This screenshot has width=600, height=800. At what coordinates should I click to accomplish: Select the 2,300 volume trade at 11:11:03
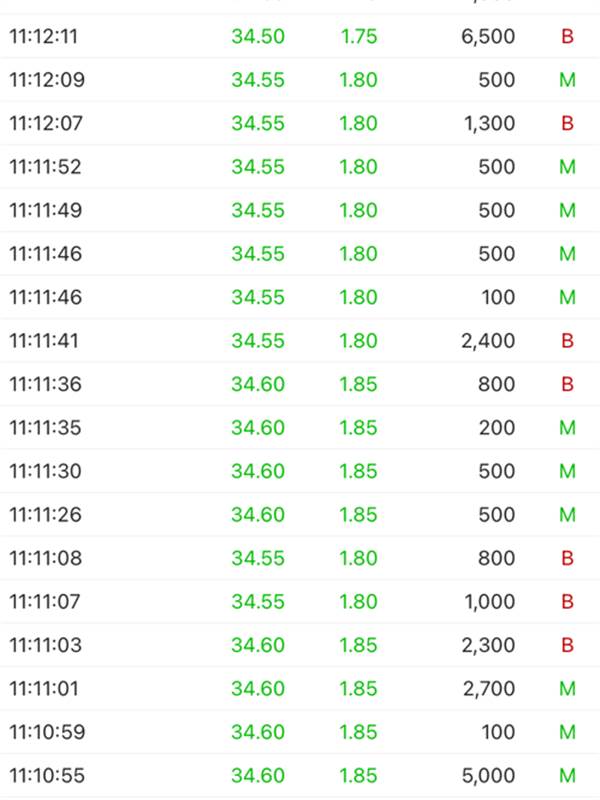tap(488, 645)
